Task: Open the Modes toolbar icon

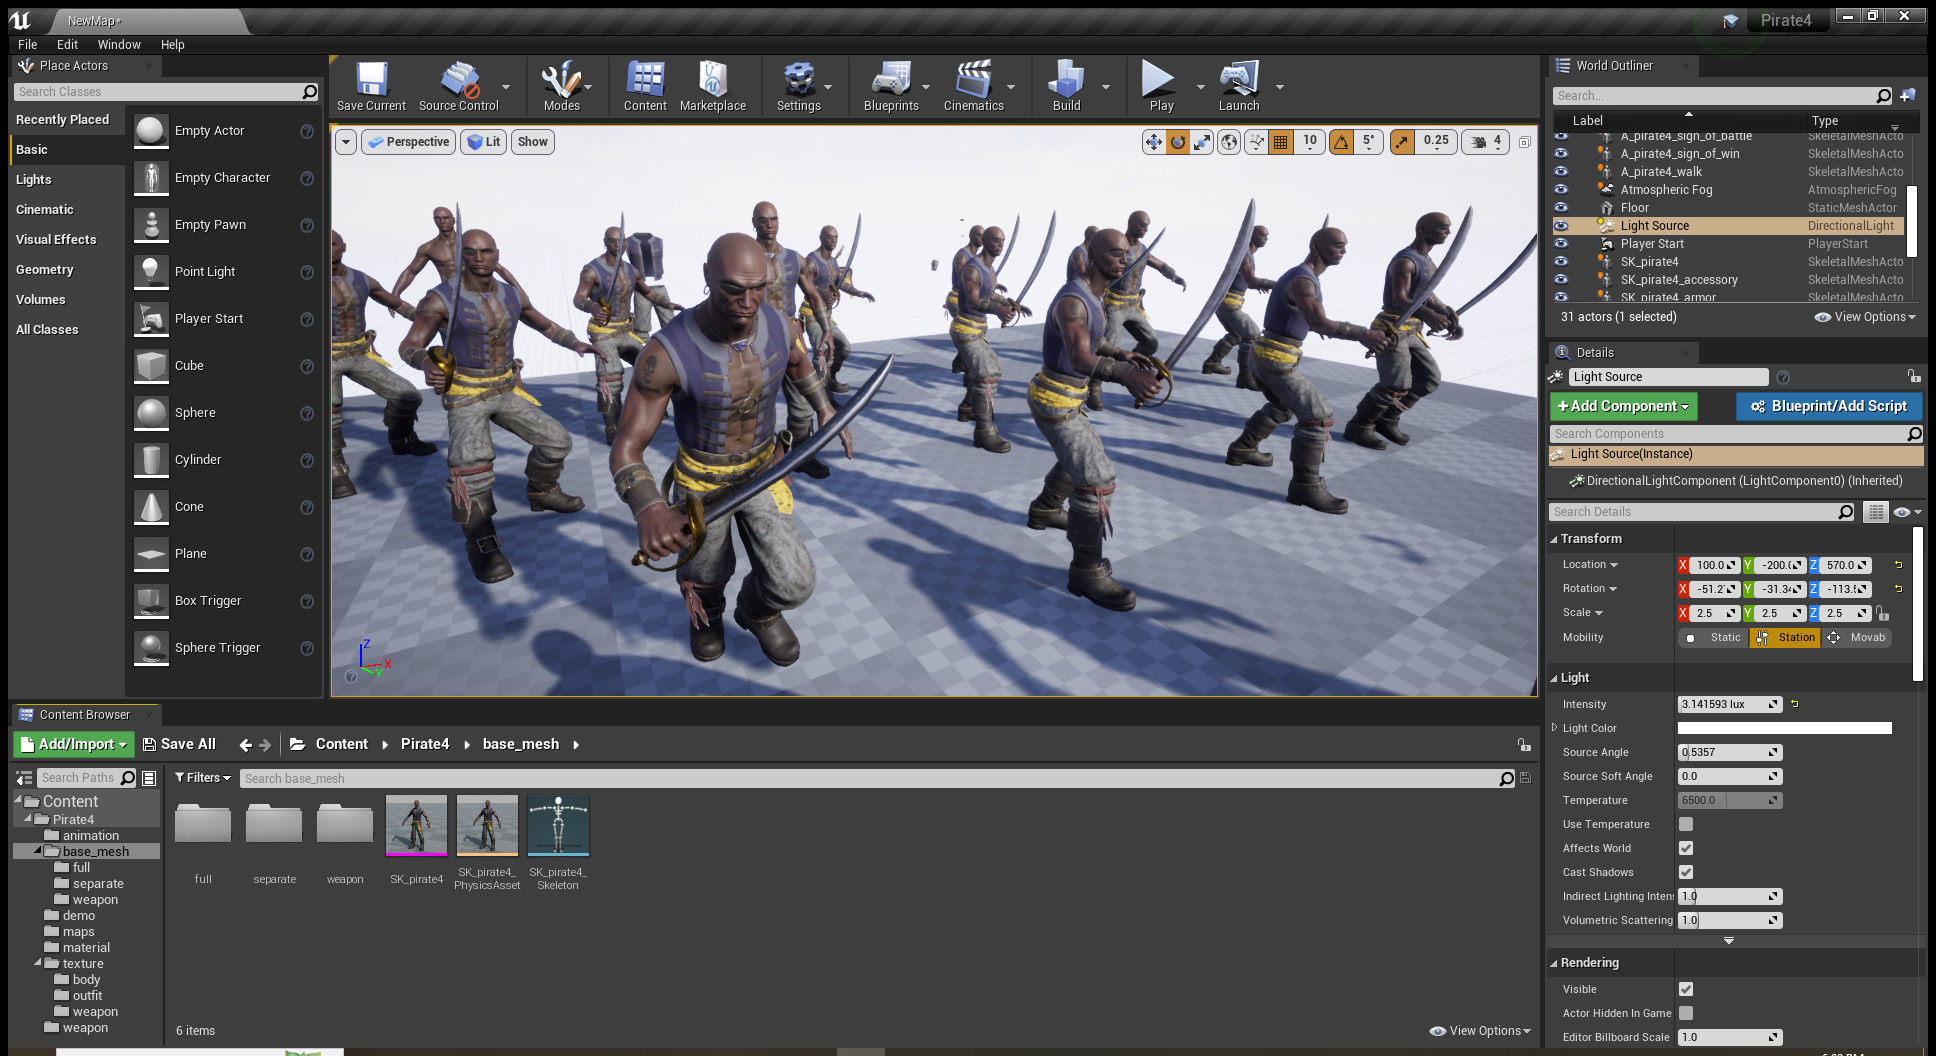Action: point(561,86)
